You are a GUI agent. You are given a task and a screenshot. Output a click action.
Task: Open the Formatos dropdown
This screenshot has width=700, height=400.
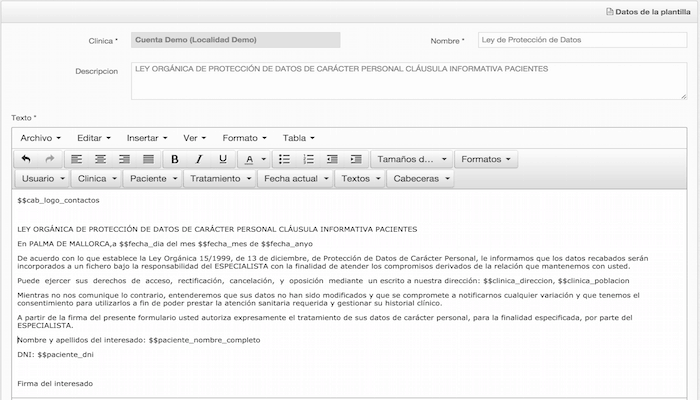486,159
